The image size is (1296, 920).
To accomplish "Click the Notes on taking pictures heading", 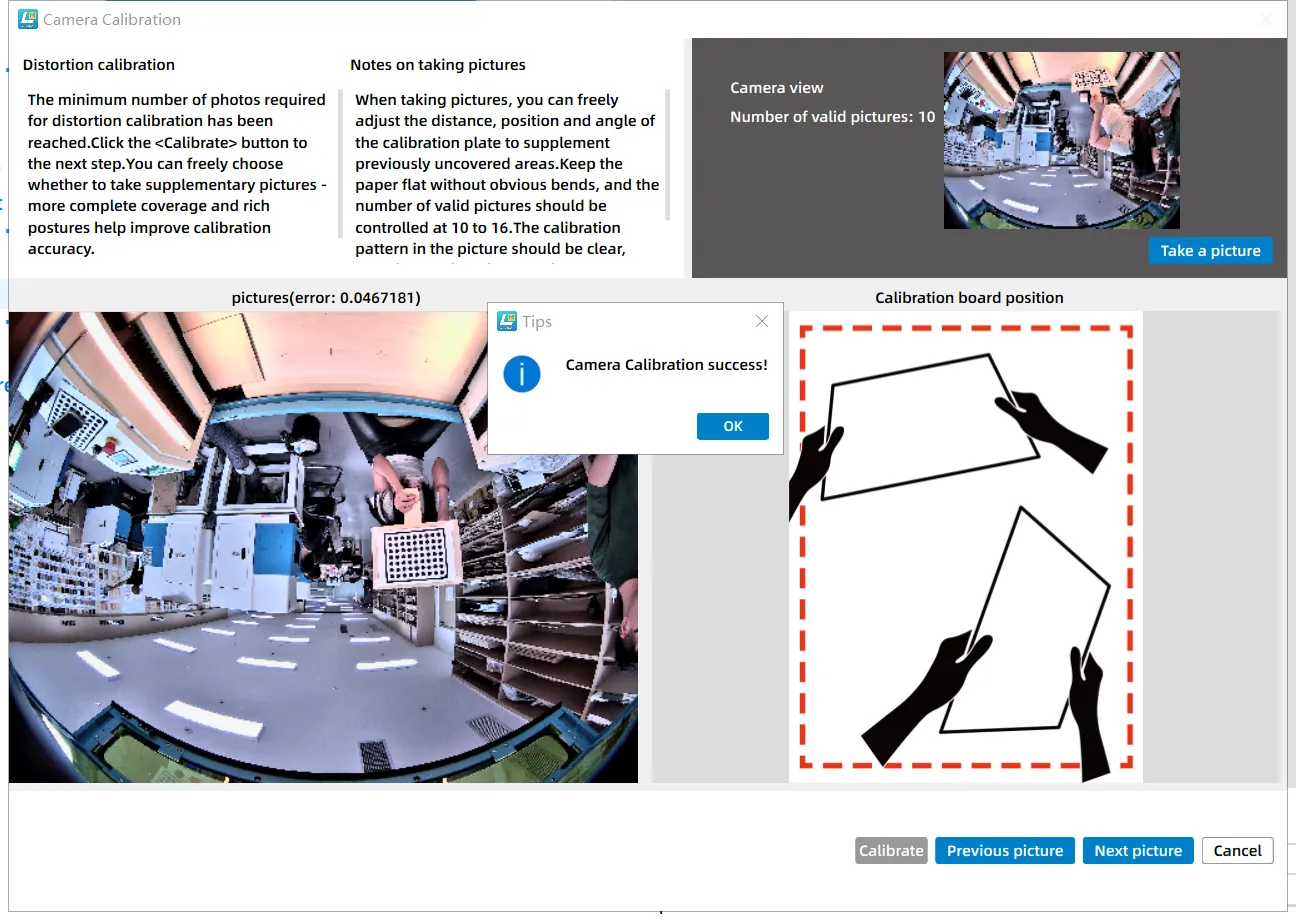I will [437, 65].
